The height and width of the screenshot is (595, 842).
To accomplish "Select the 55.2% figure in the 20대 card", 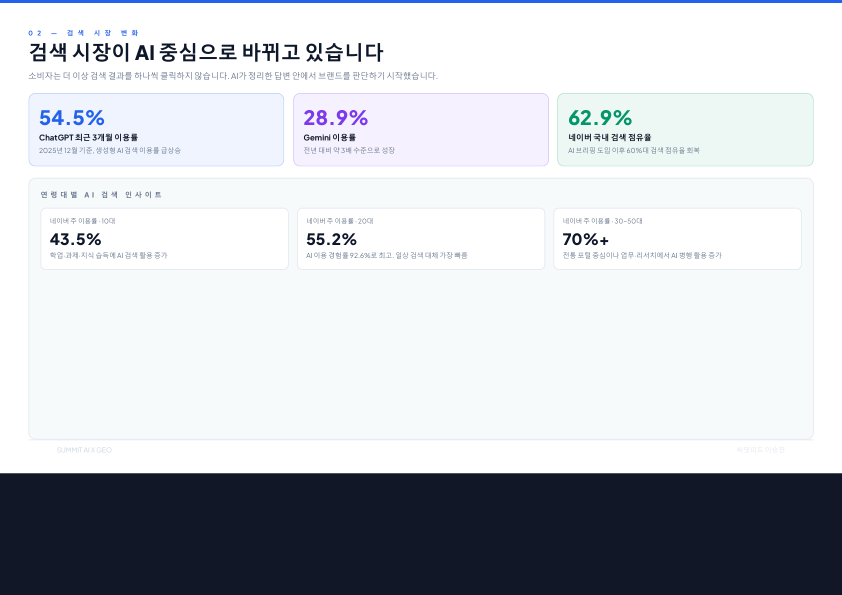I will tap(331, 239).
